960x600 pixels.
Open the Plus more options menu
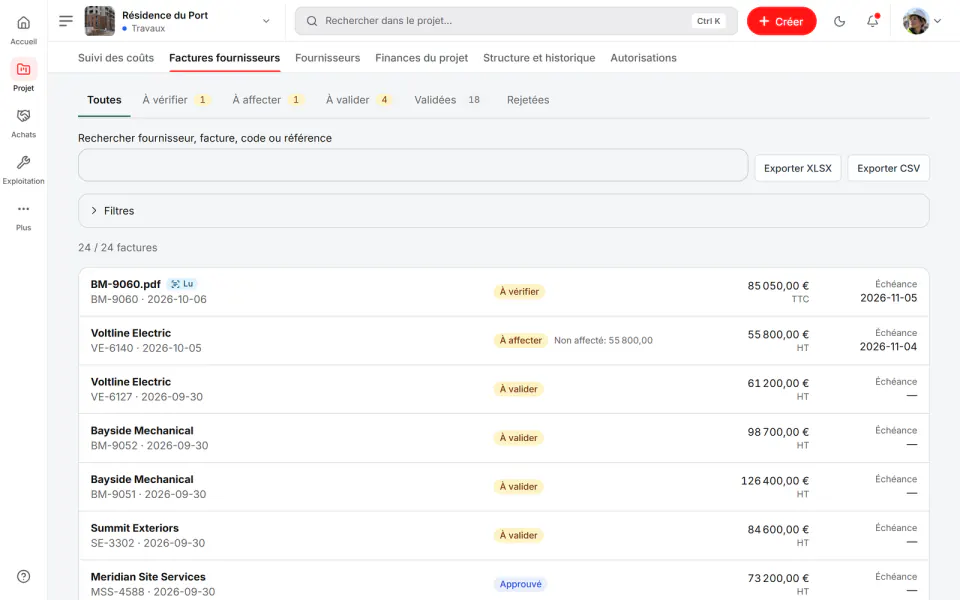(23, 216)
